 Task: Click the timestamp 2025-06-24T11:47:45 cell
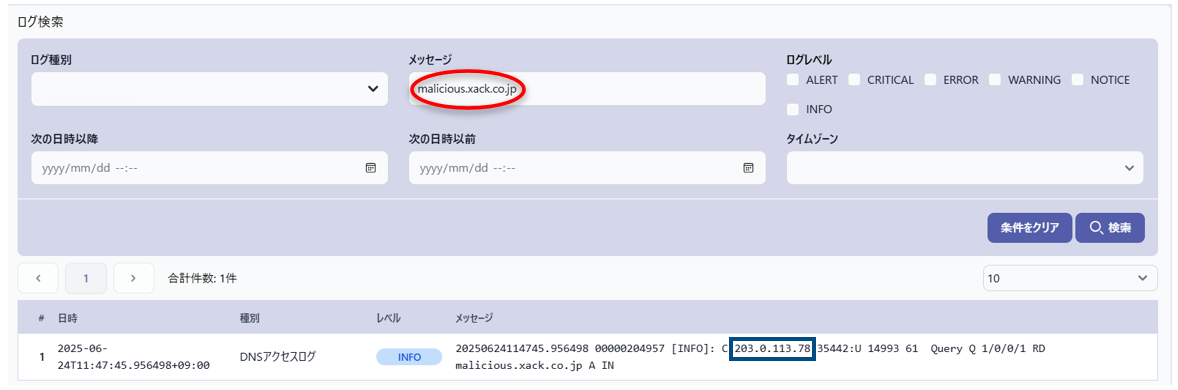(133, 357)
